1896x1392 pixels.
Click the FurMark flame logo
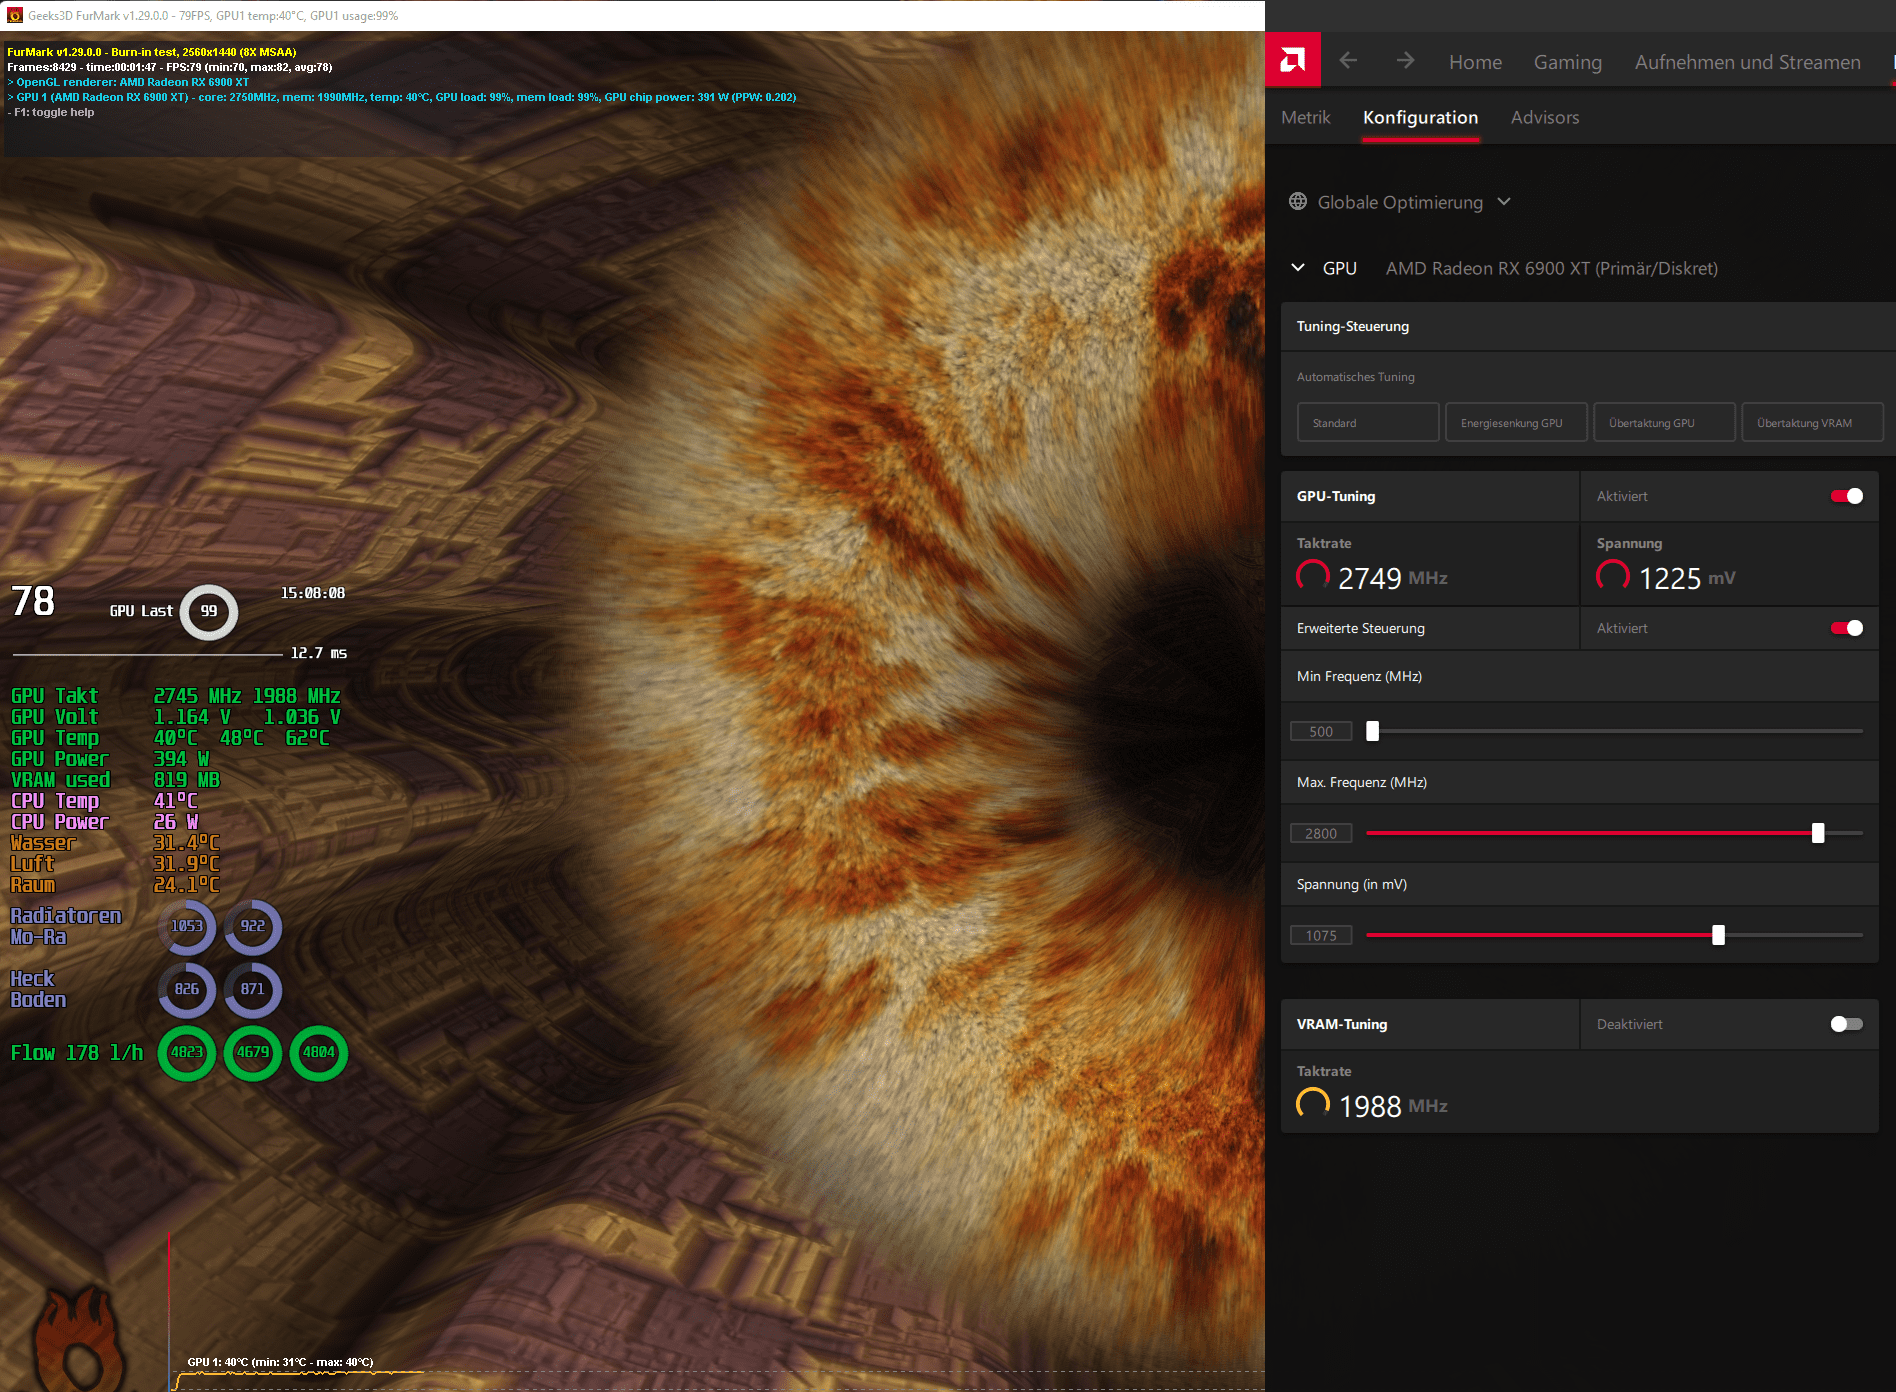pos(80,1340)
